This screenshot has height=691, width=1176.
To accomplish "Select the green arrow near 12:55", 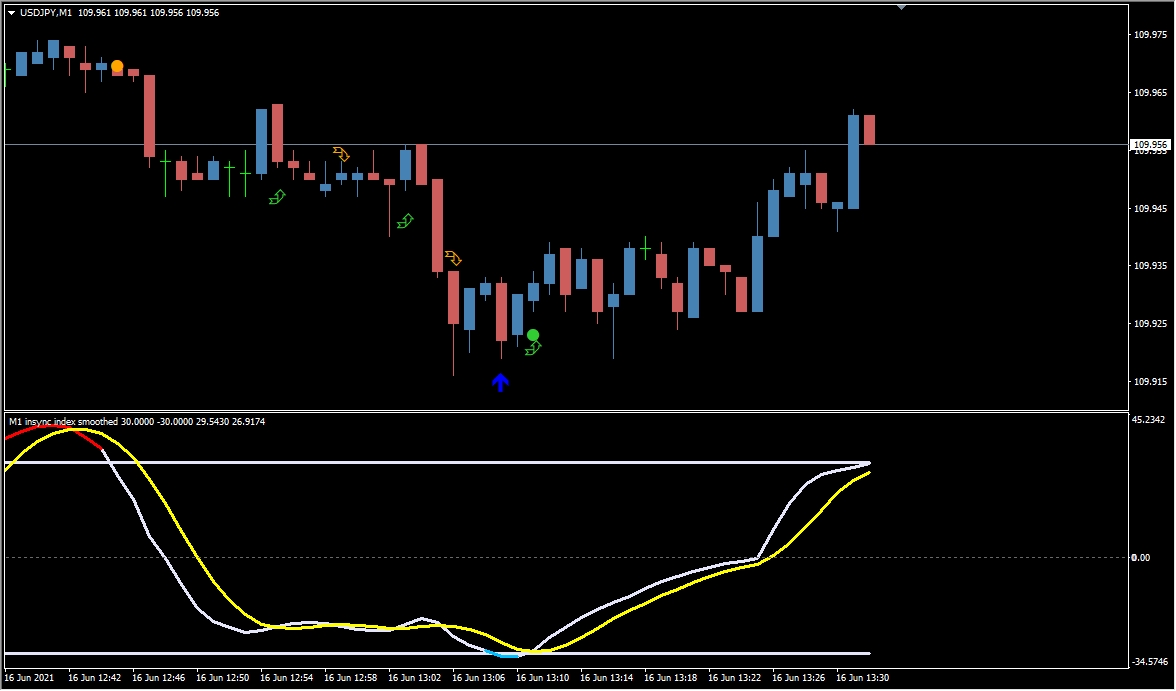I will click(x=277, y=197).
